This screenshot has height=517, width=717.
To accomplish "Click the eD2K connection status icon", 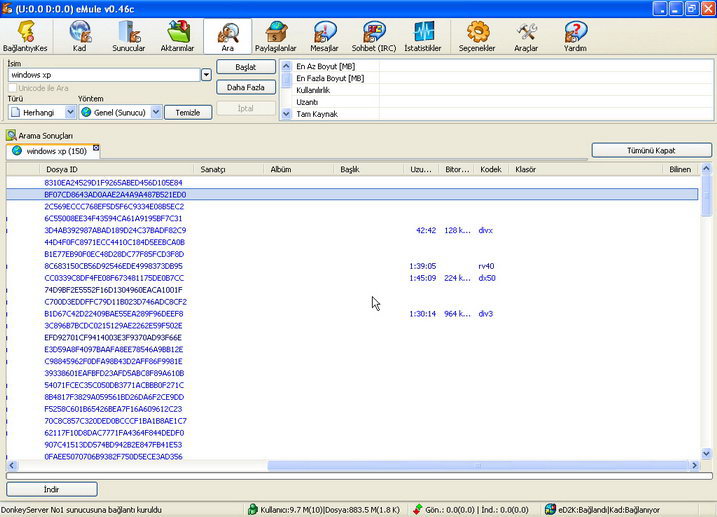I will coord(550,509).
